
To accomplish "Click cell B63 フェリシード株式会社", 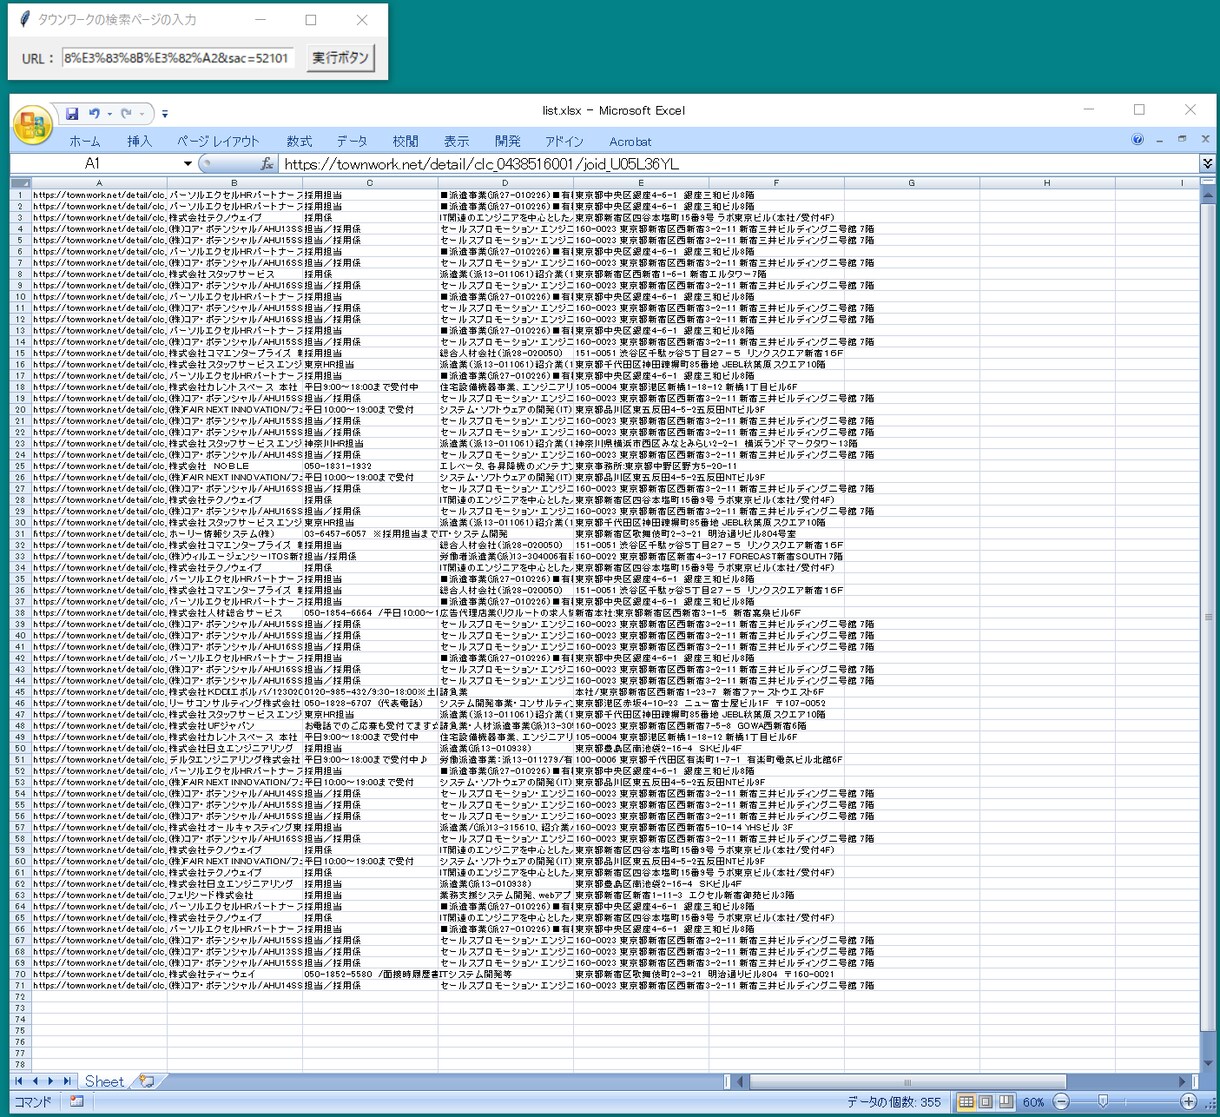I will coord(235,895).
